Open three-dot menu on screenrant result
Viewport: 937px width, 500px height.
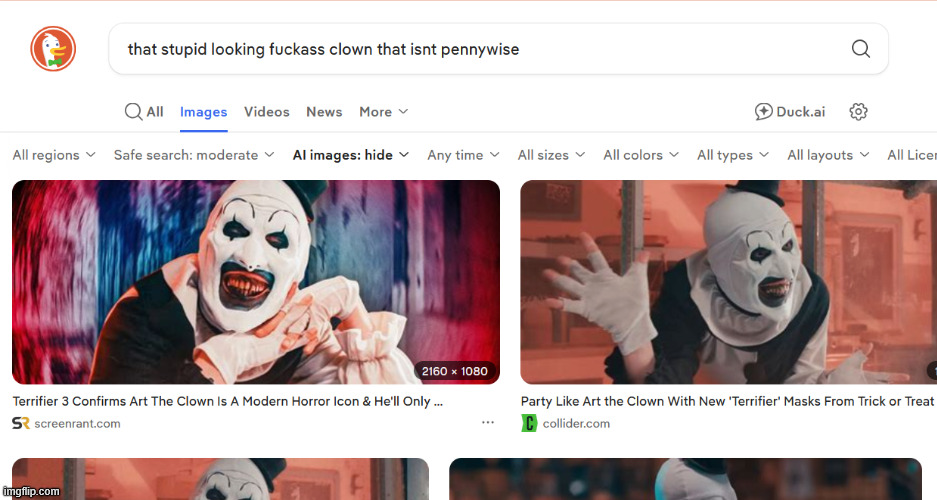(x=488, y=422)
